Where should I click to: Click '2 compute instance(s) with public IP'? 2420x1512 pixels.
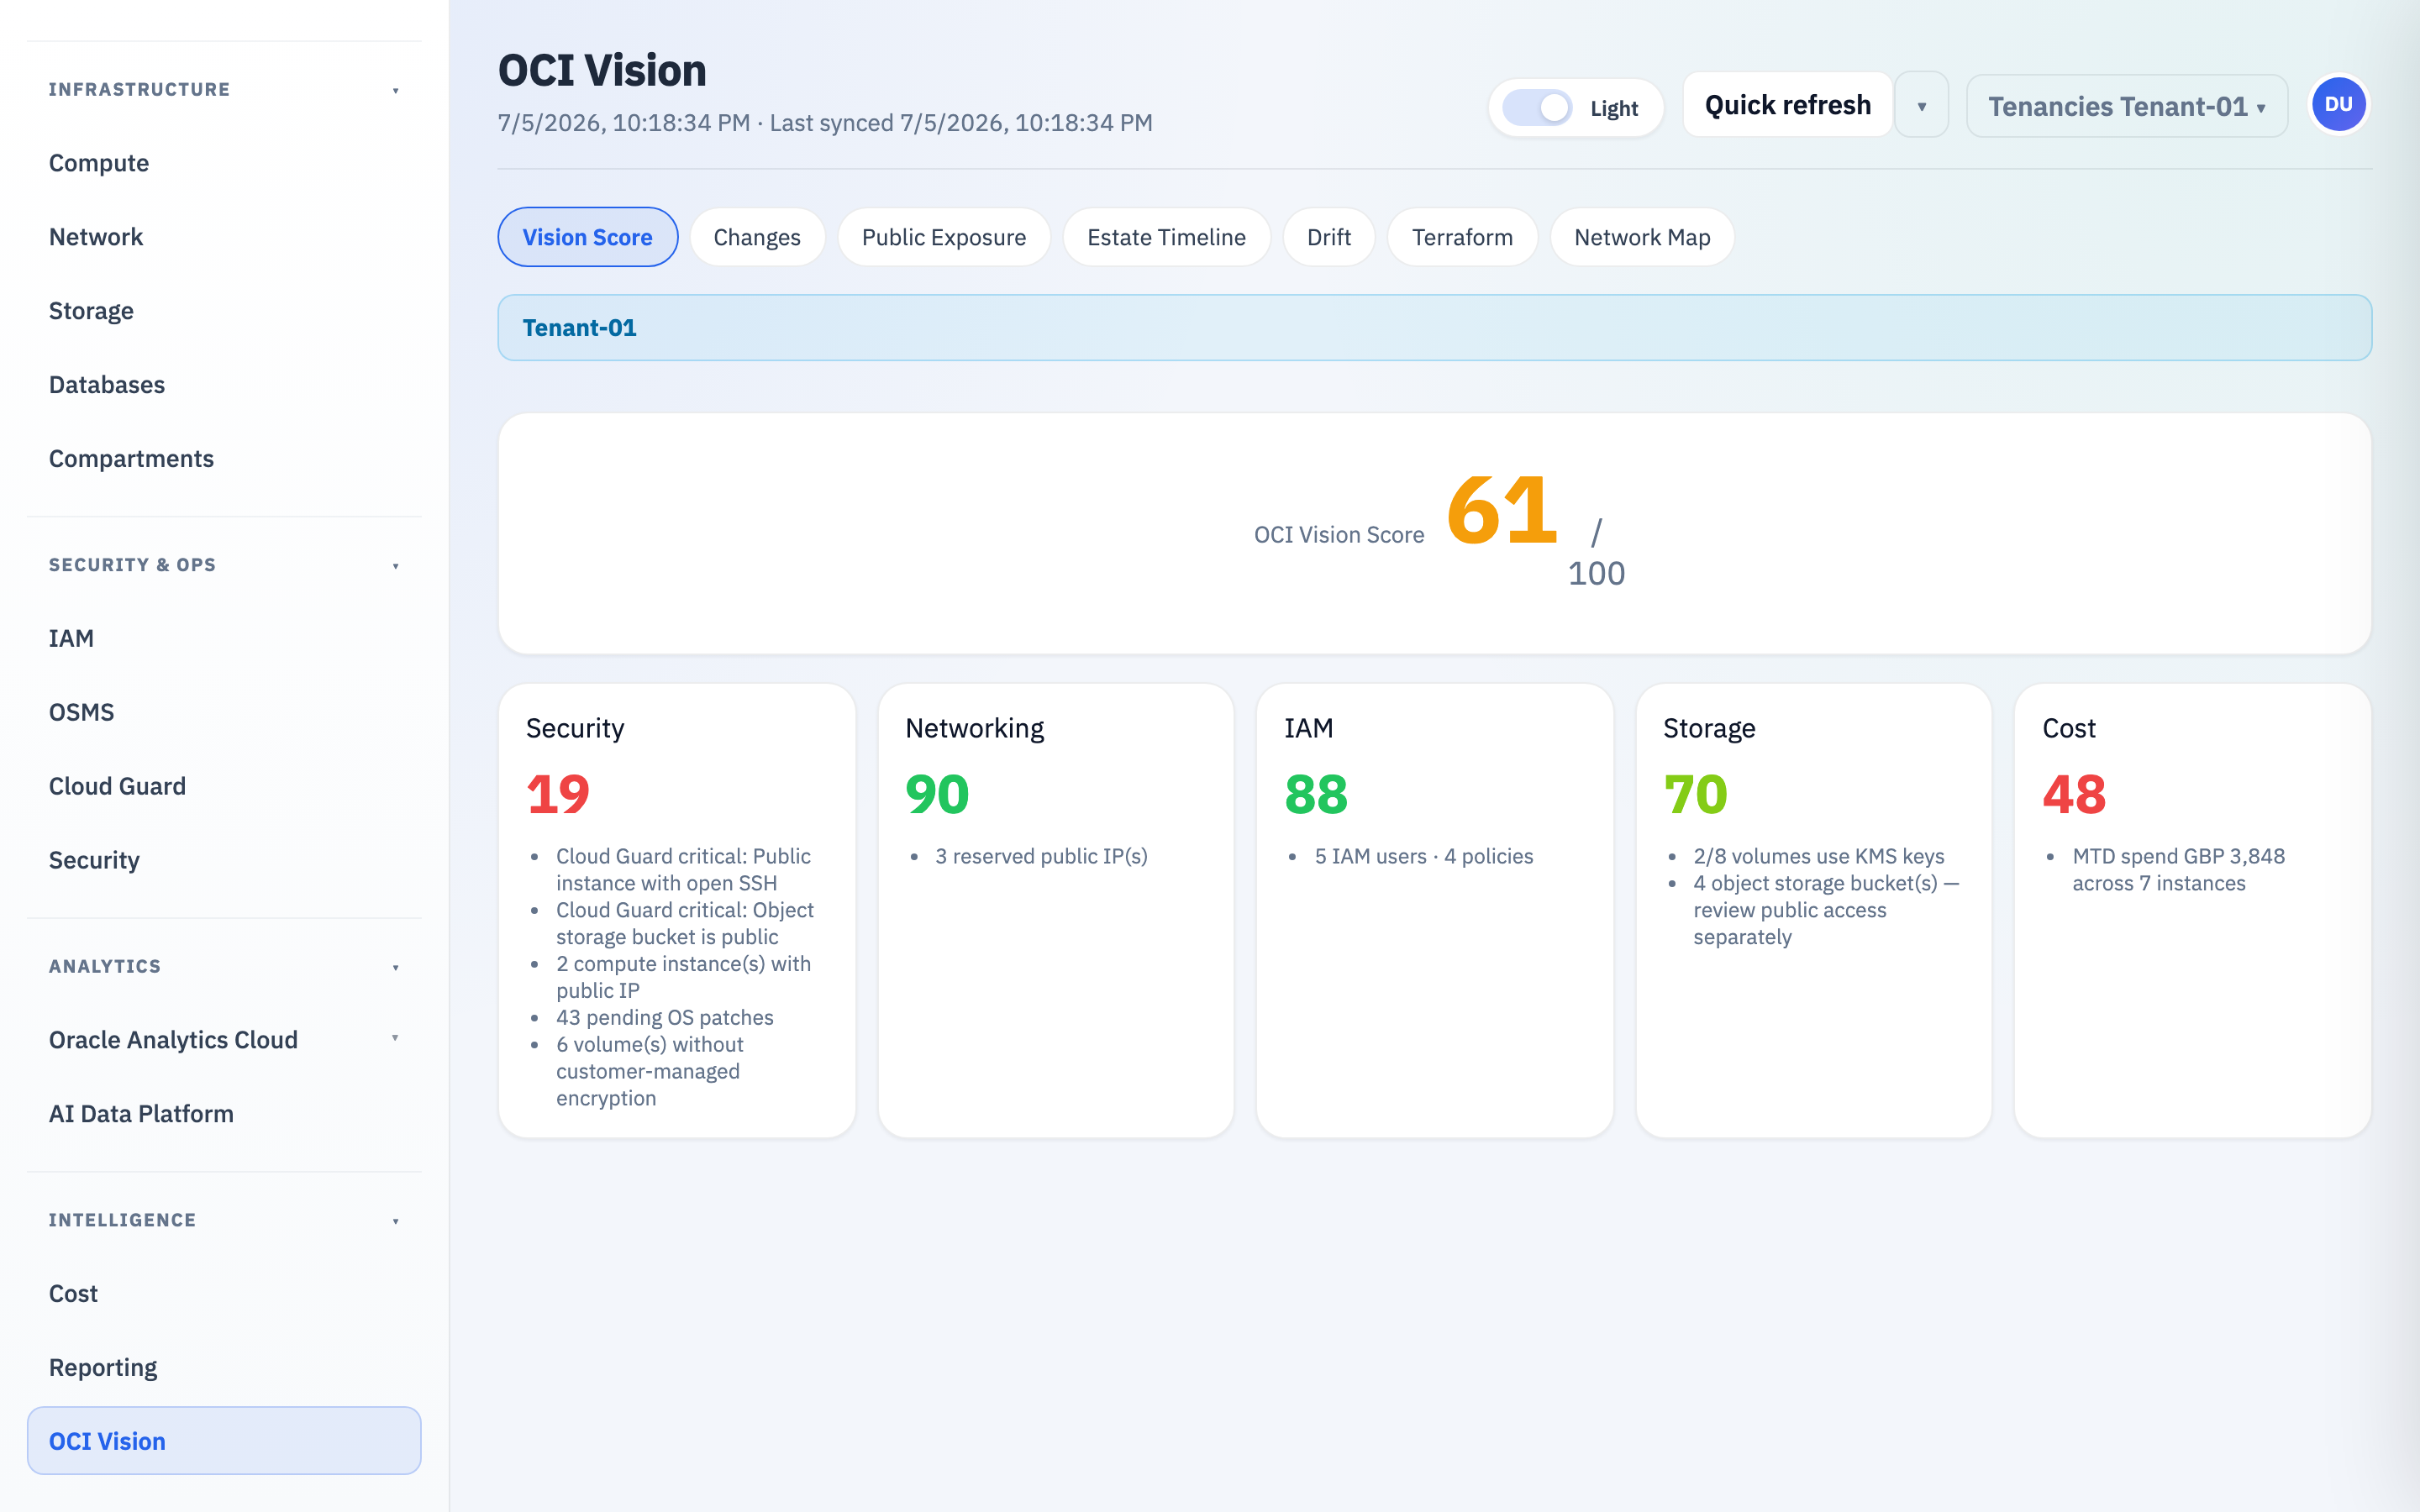[684, 977]
